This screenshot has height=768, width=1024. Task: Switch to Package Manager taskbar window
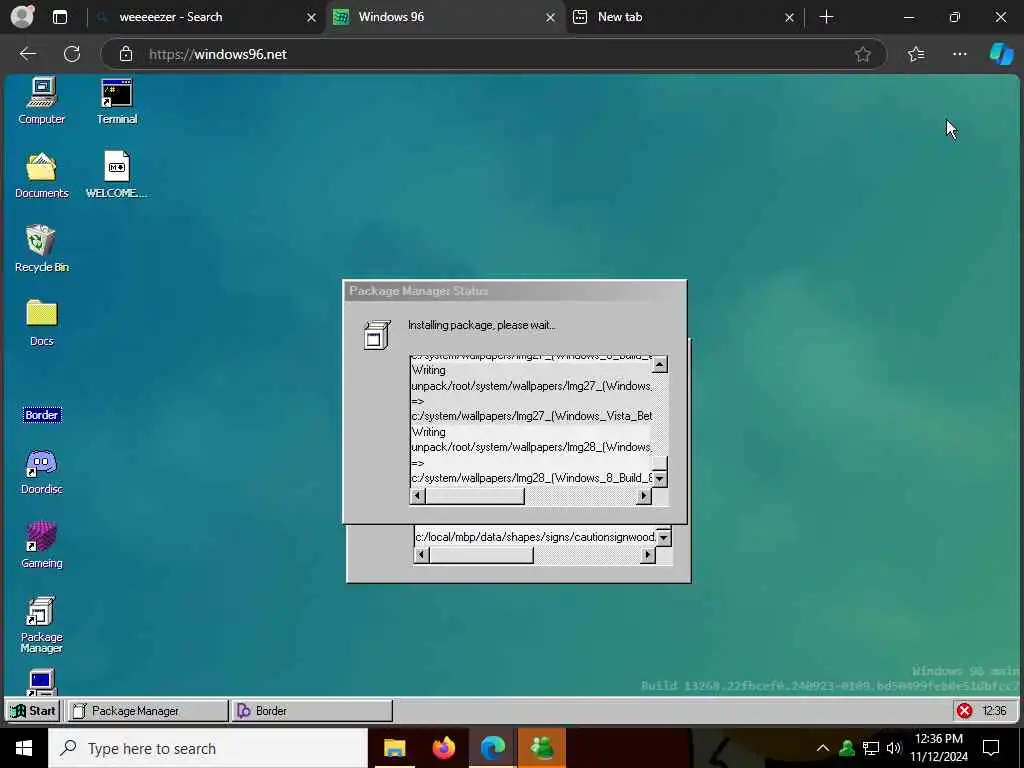click(x=148, y=711)
